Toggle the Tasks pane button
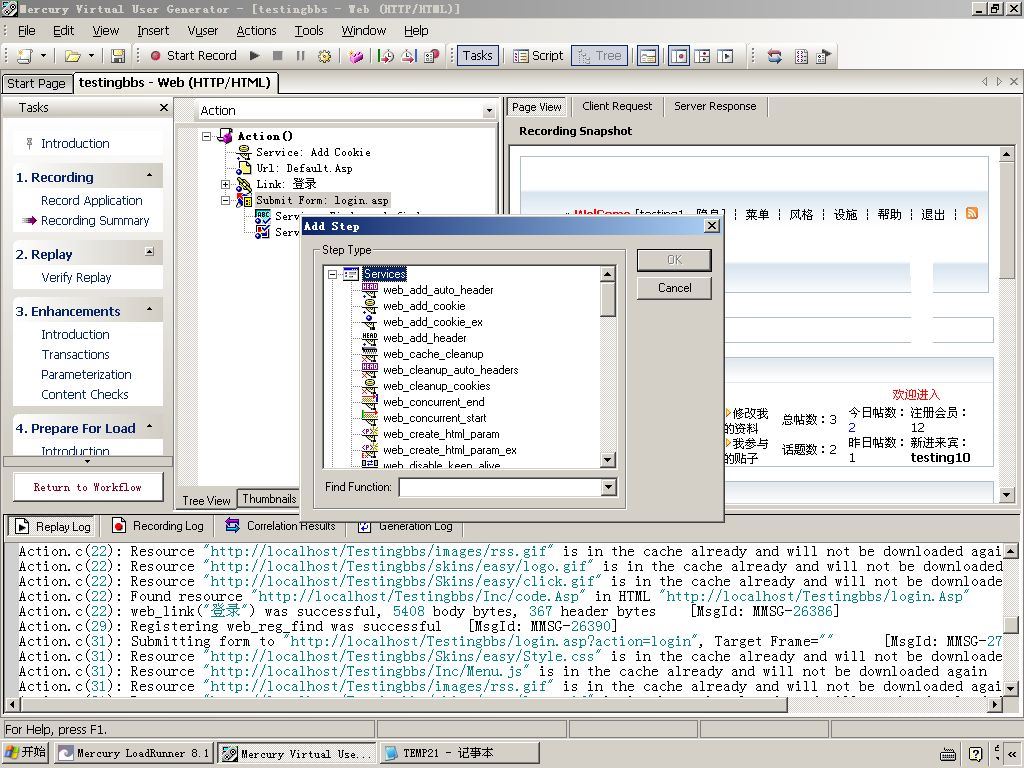 coord(477,56)
